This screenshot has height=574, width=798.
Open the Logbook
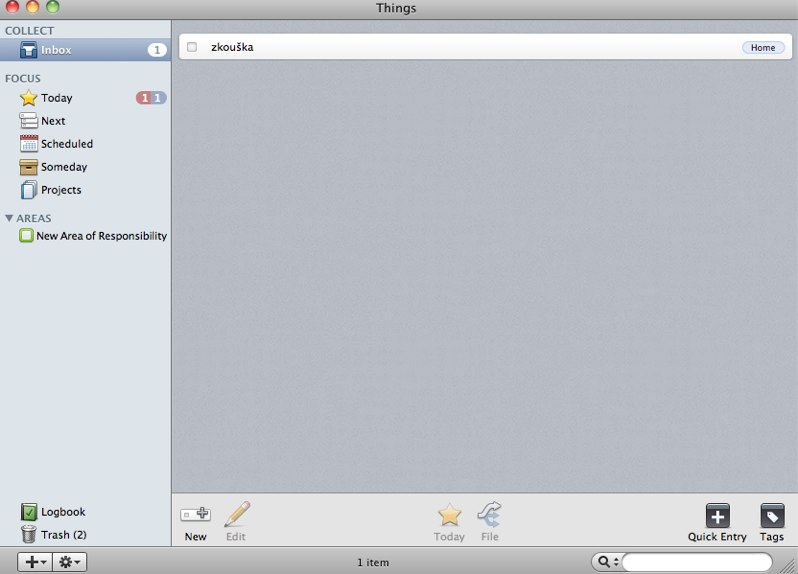tap(53, 511)
